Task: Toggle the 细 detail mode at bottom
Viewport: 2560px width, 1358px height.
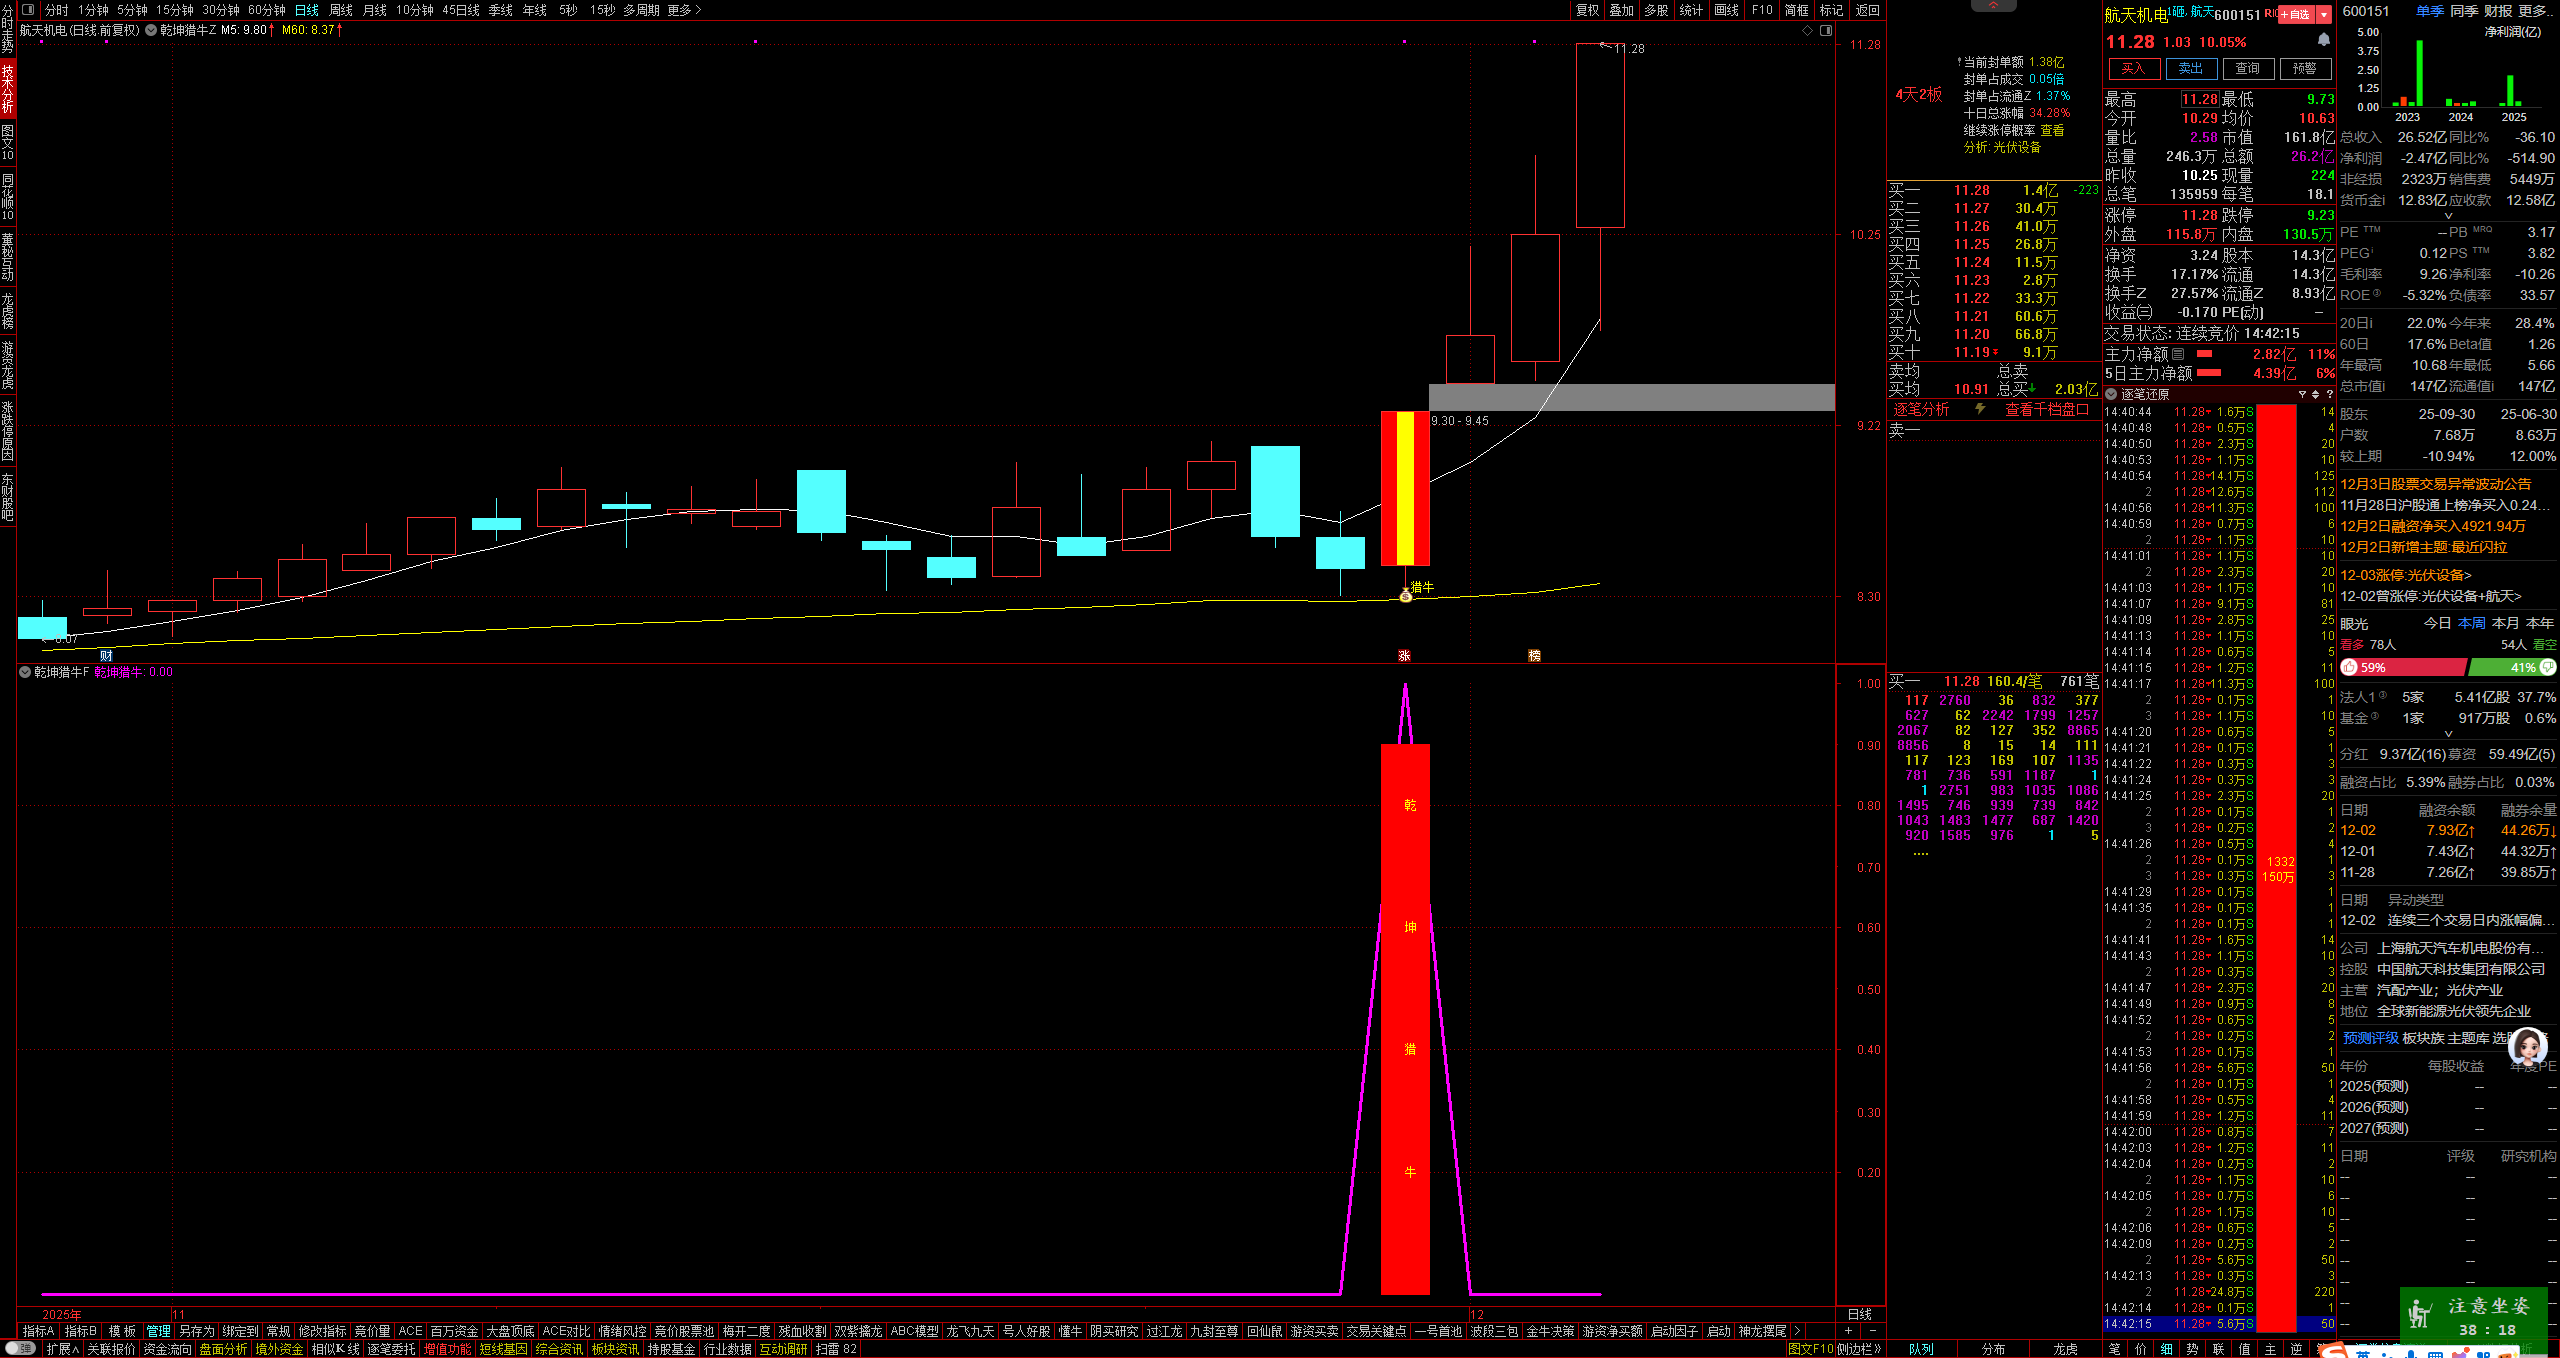Action: point(2166,1349)
